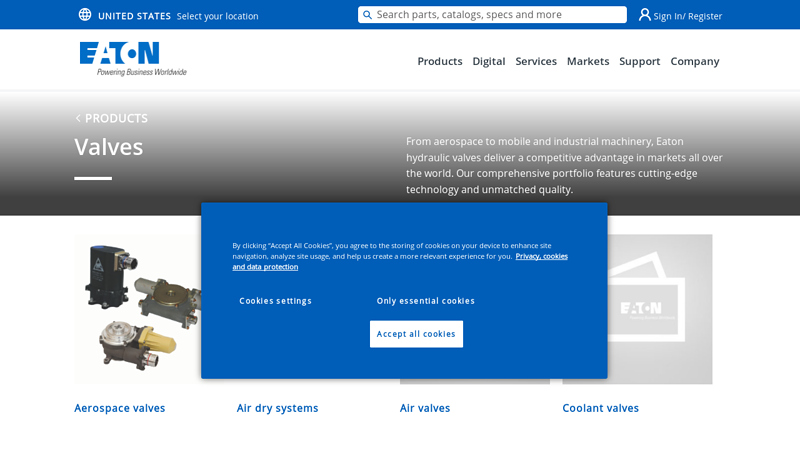Open the Markets menu
This screenshot has height=450, width=800.
pos(588,61)
